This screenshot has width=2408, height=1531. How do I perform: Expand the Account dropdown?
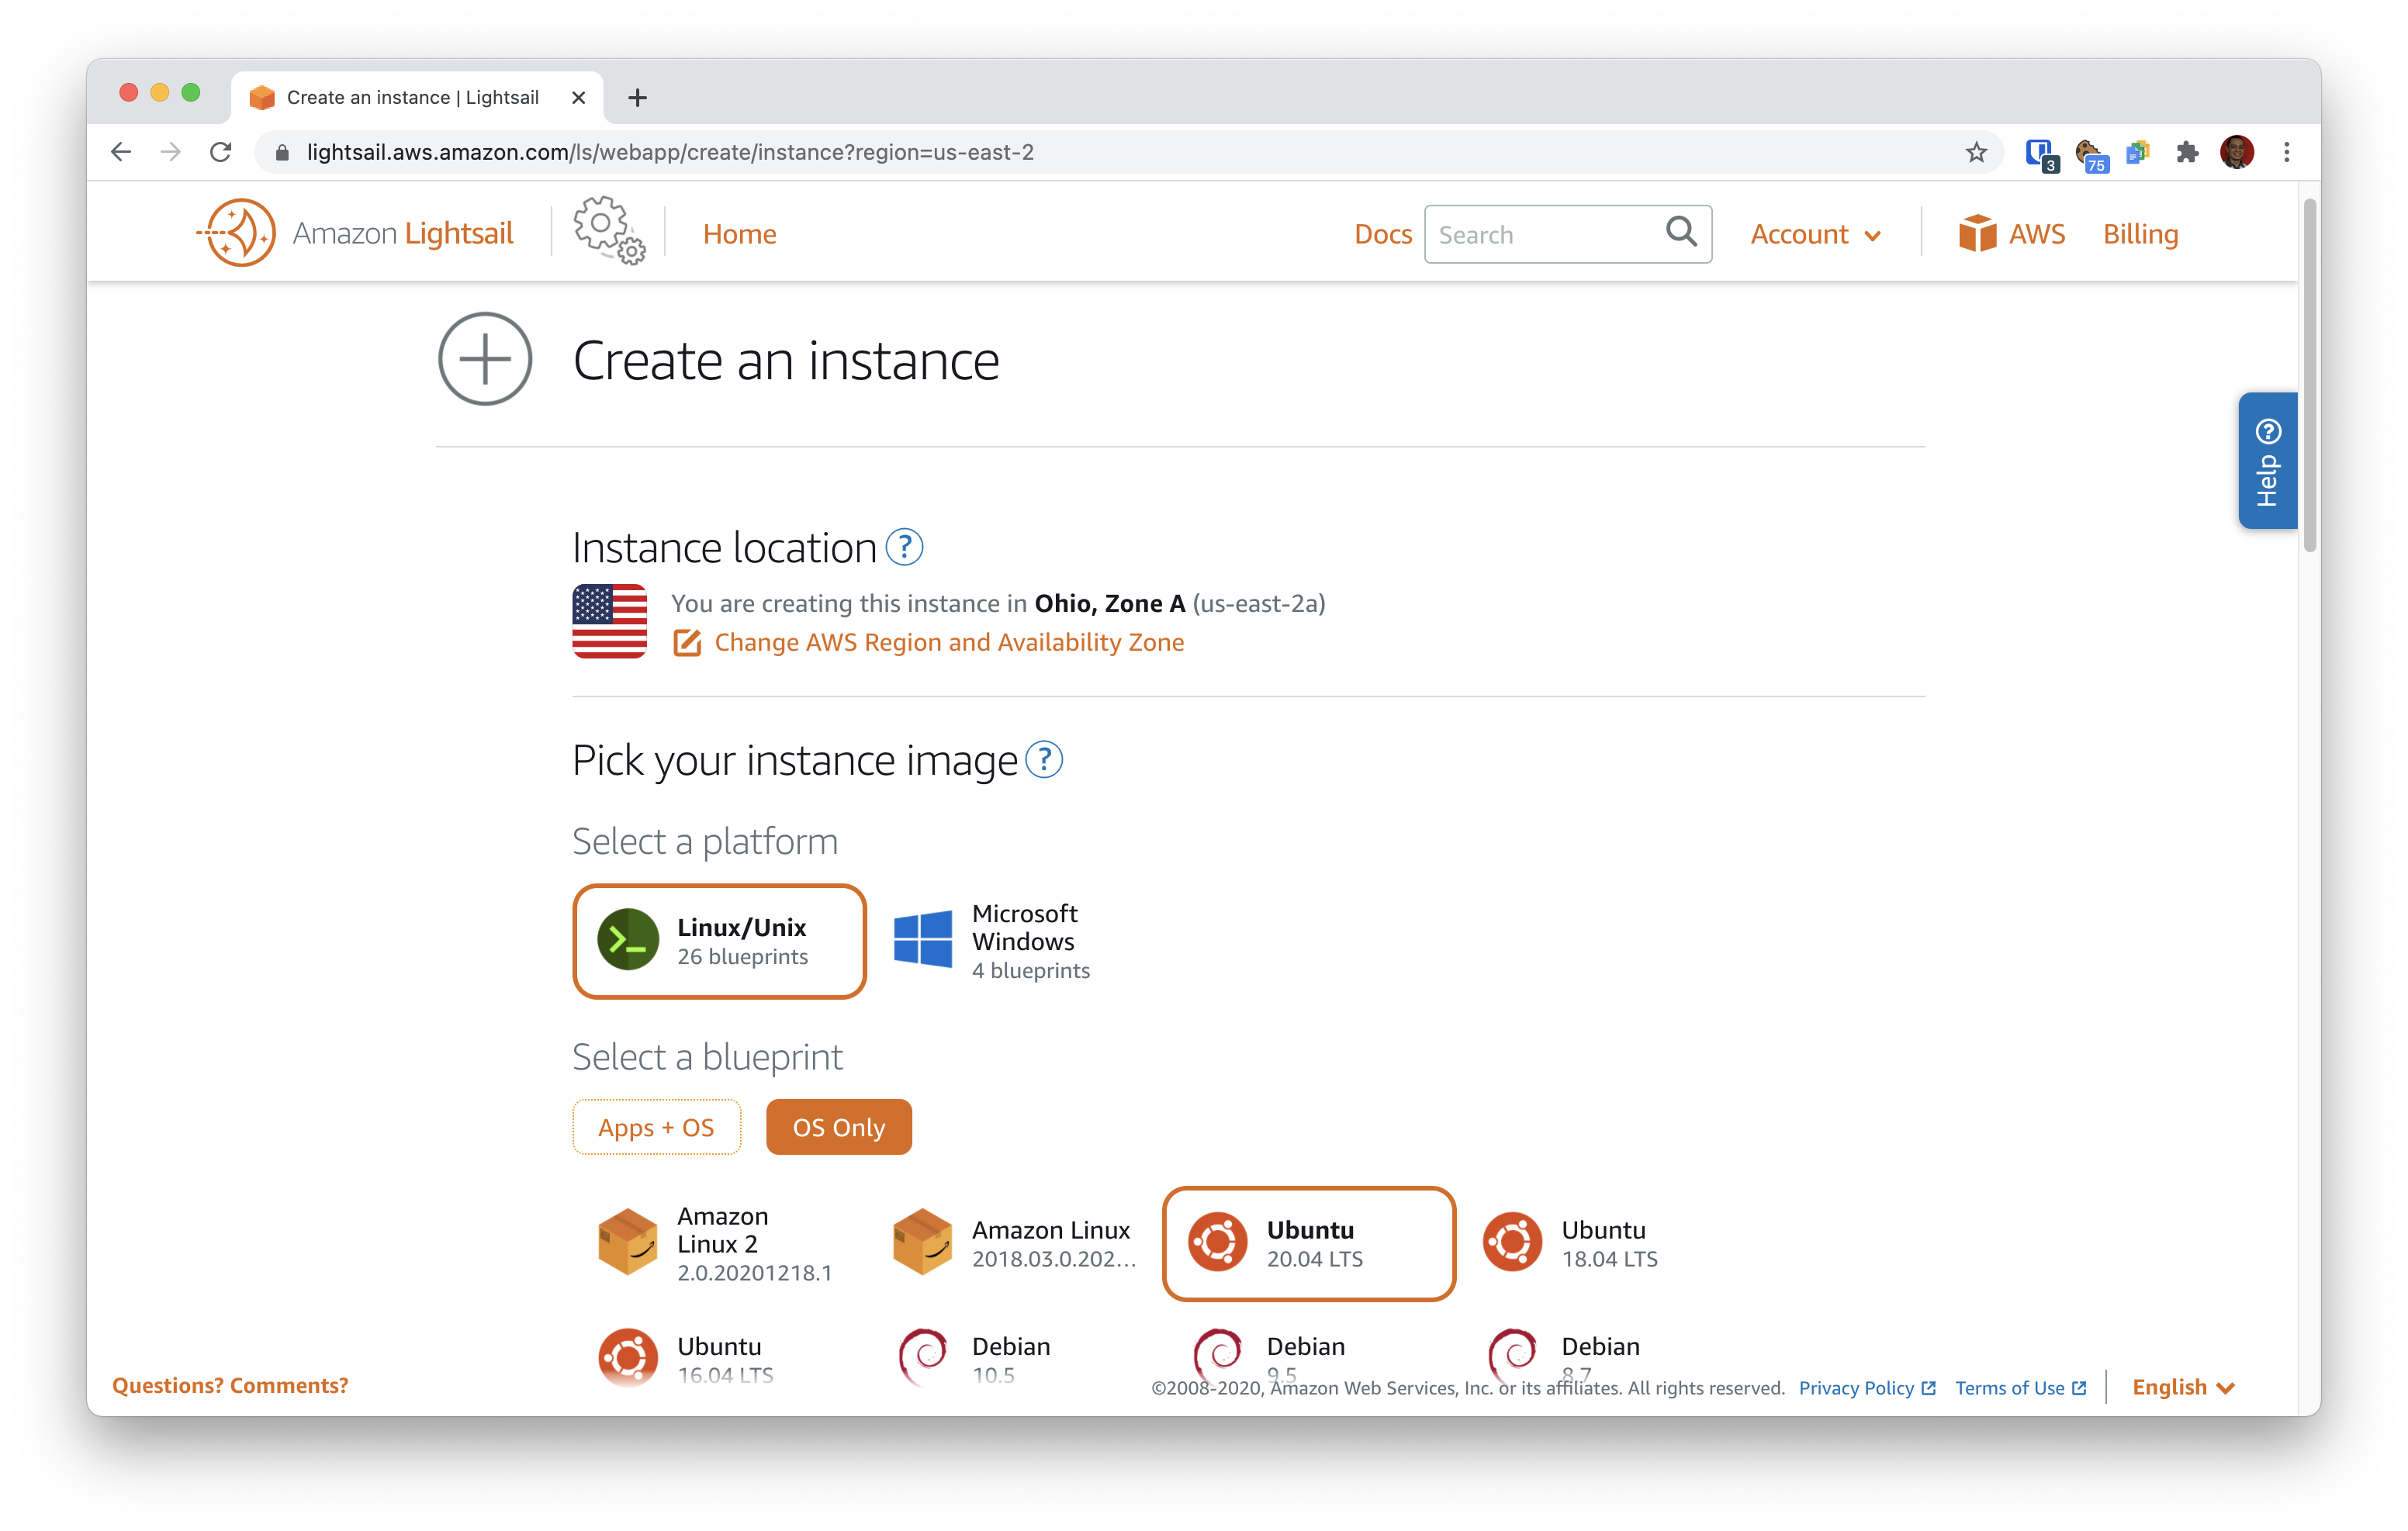click(1816, 234)
